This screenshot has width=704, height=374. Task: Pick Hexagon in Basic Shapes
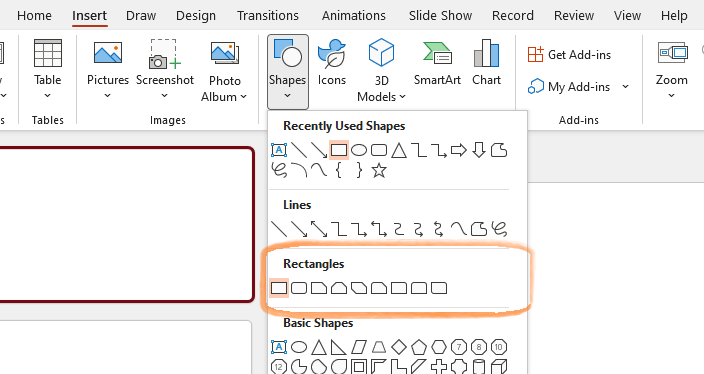(439, 347)
